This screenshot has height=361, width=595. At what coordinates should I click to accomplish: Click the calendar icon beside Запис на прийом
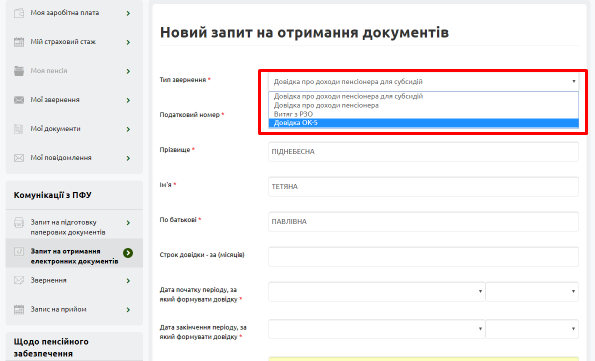pos(19,309)
